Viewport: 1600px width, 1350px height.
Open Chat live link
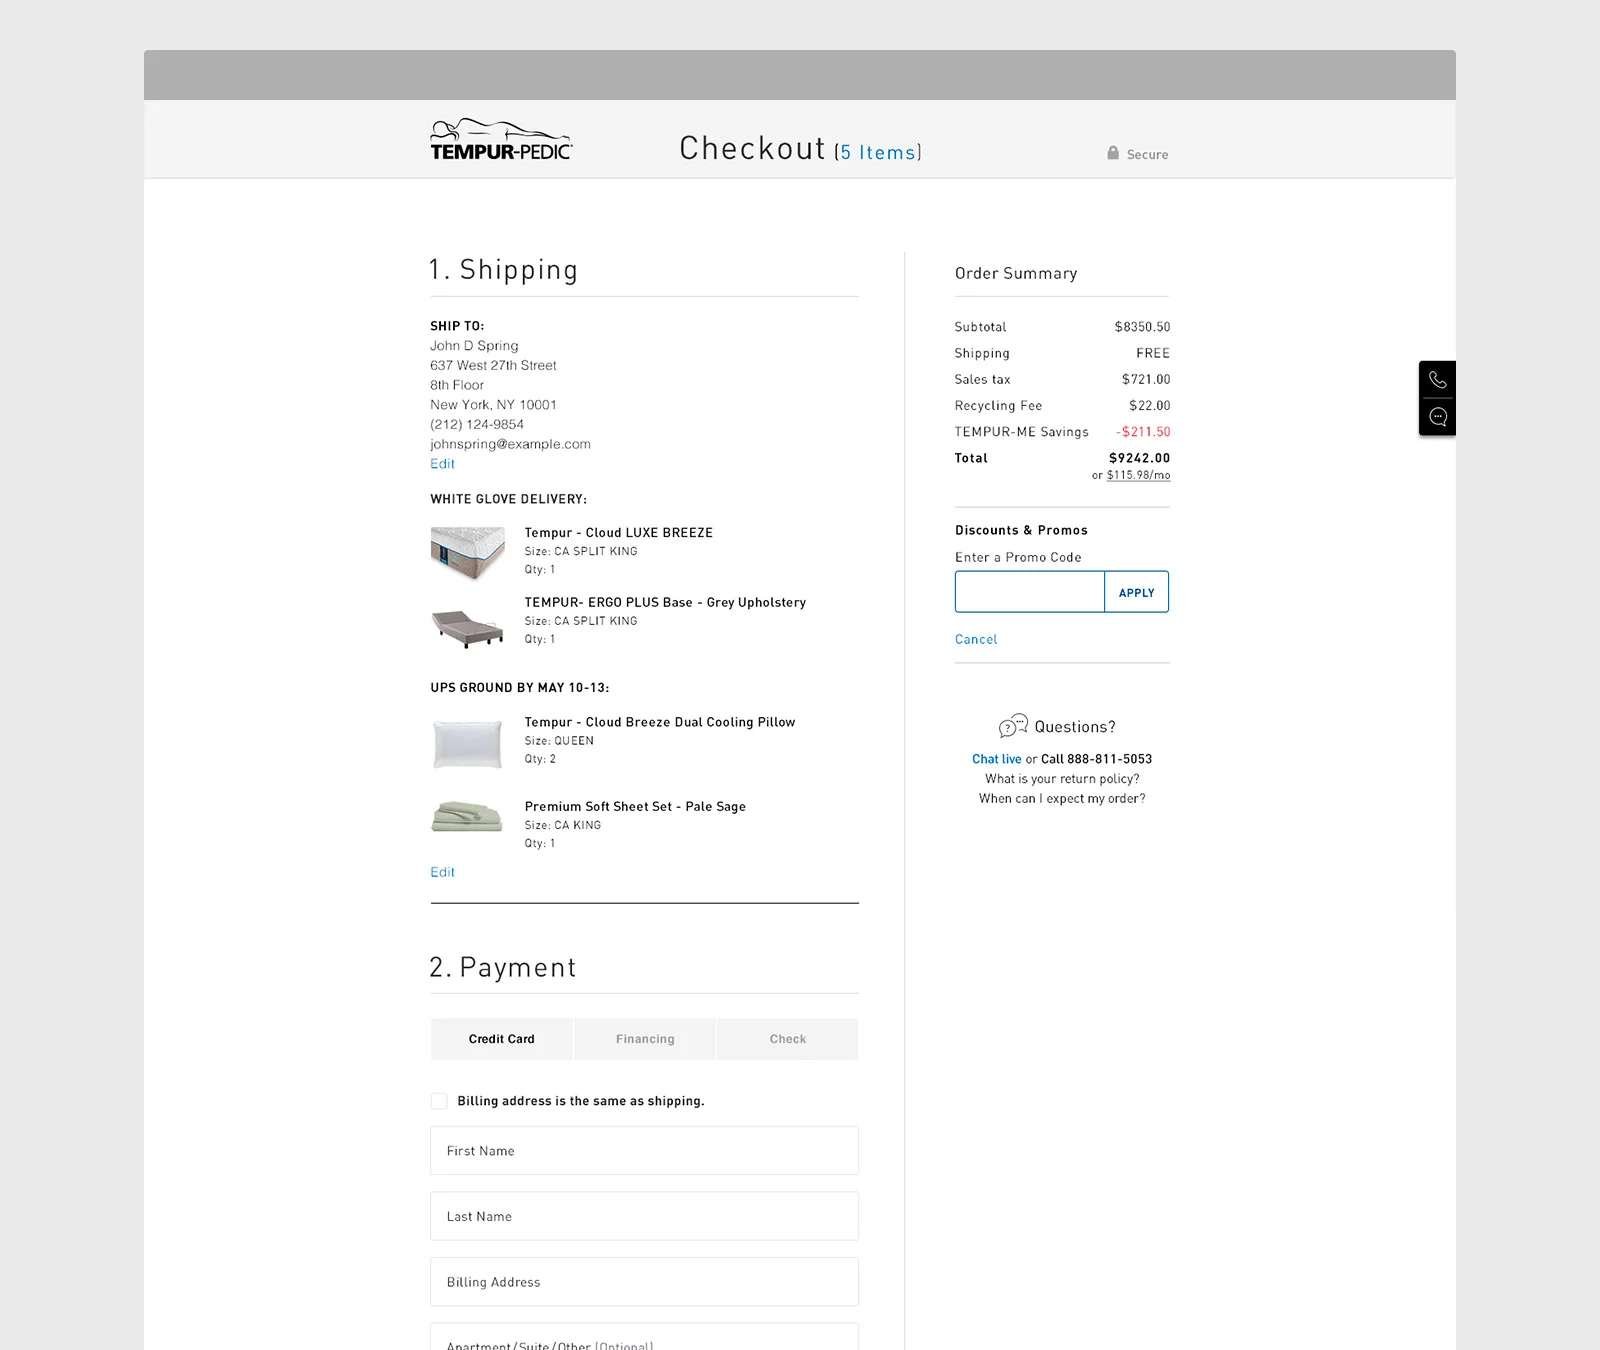coord(997,759)
